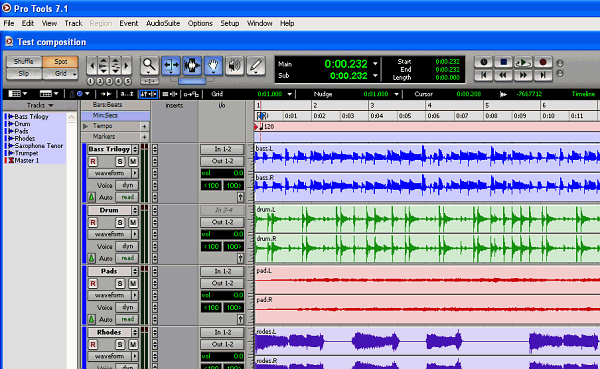The width and height of the screenshot is (600, 369).
Task: Expand the Tempo ruler triangle
Action: pyautogui.click(x=86, y=126)
